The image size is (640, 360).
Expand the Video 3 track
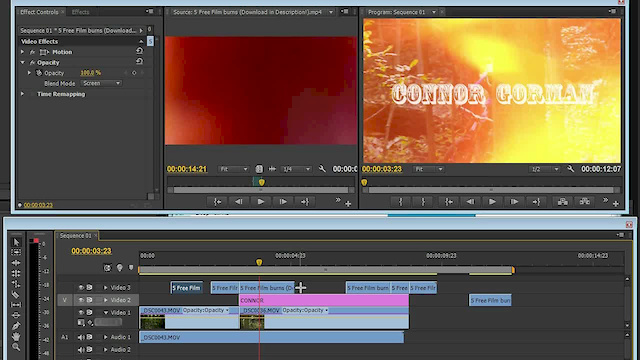105,288
